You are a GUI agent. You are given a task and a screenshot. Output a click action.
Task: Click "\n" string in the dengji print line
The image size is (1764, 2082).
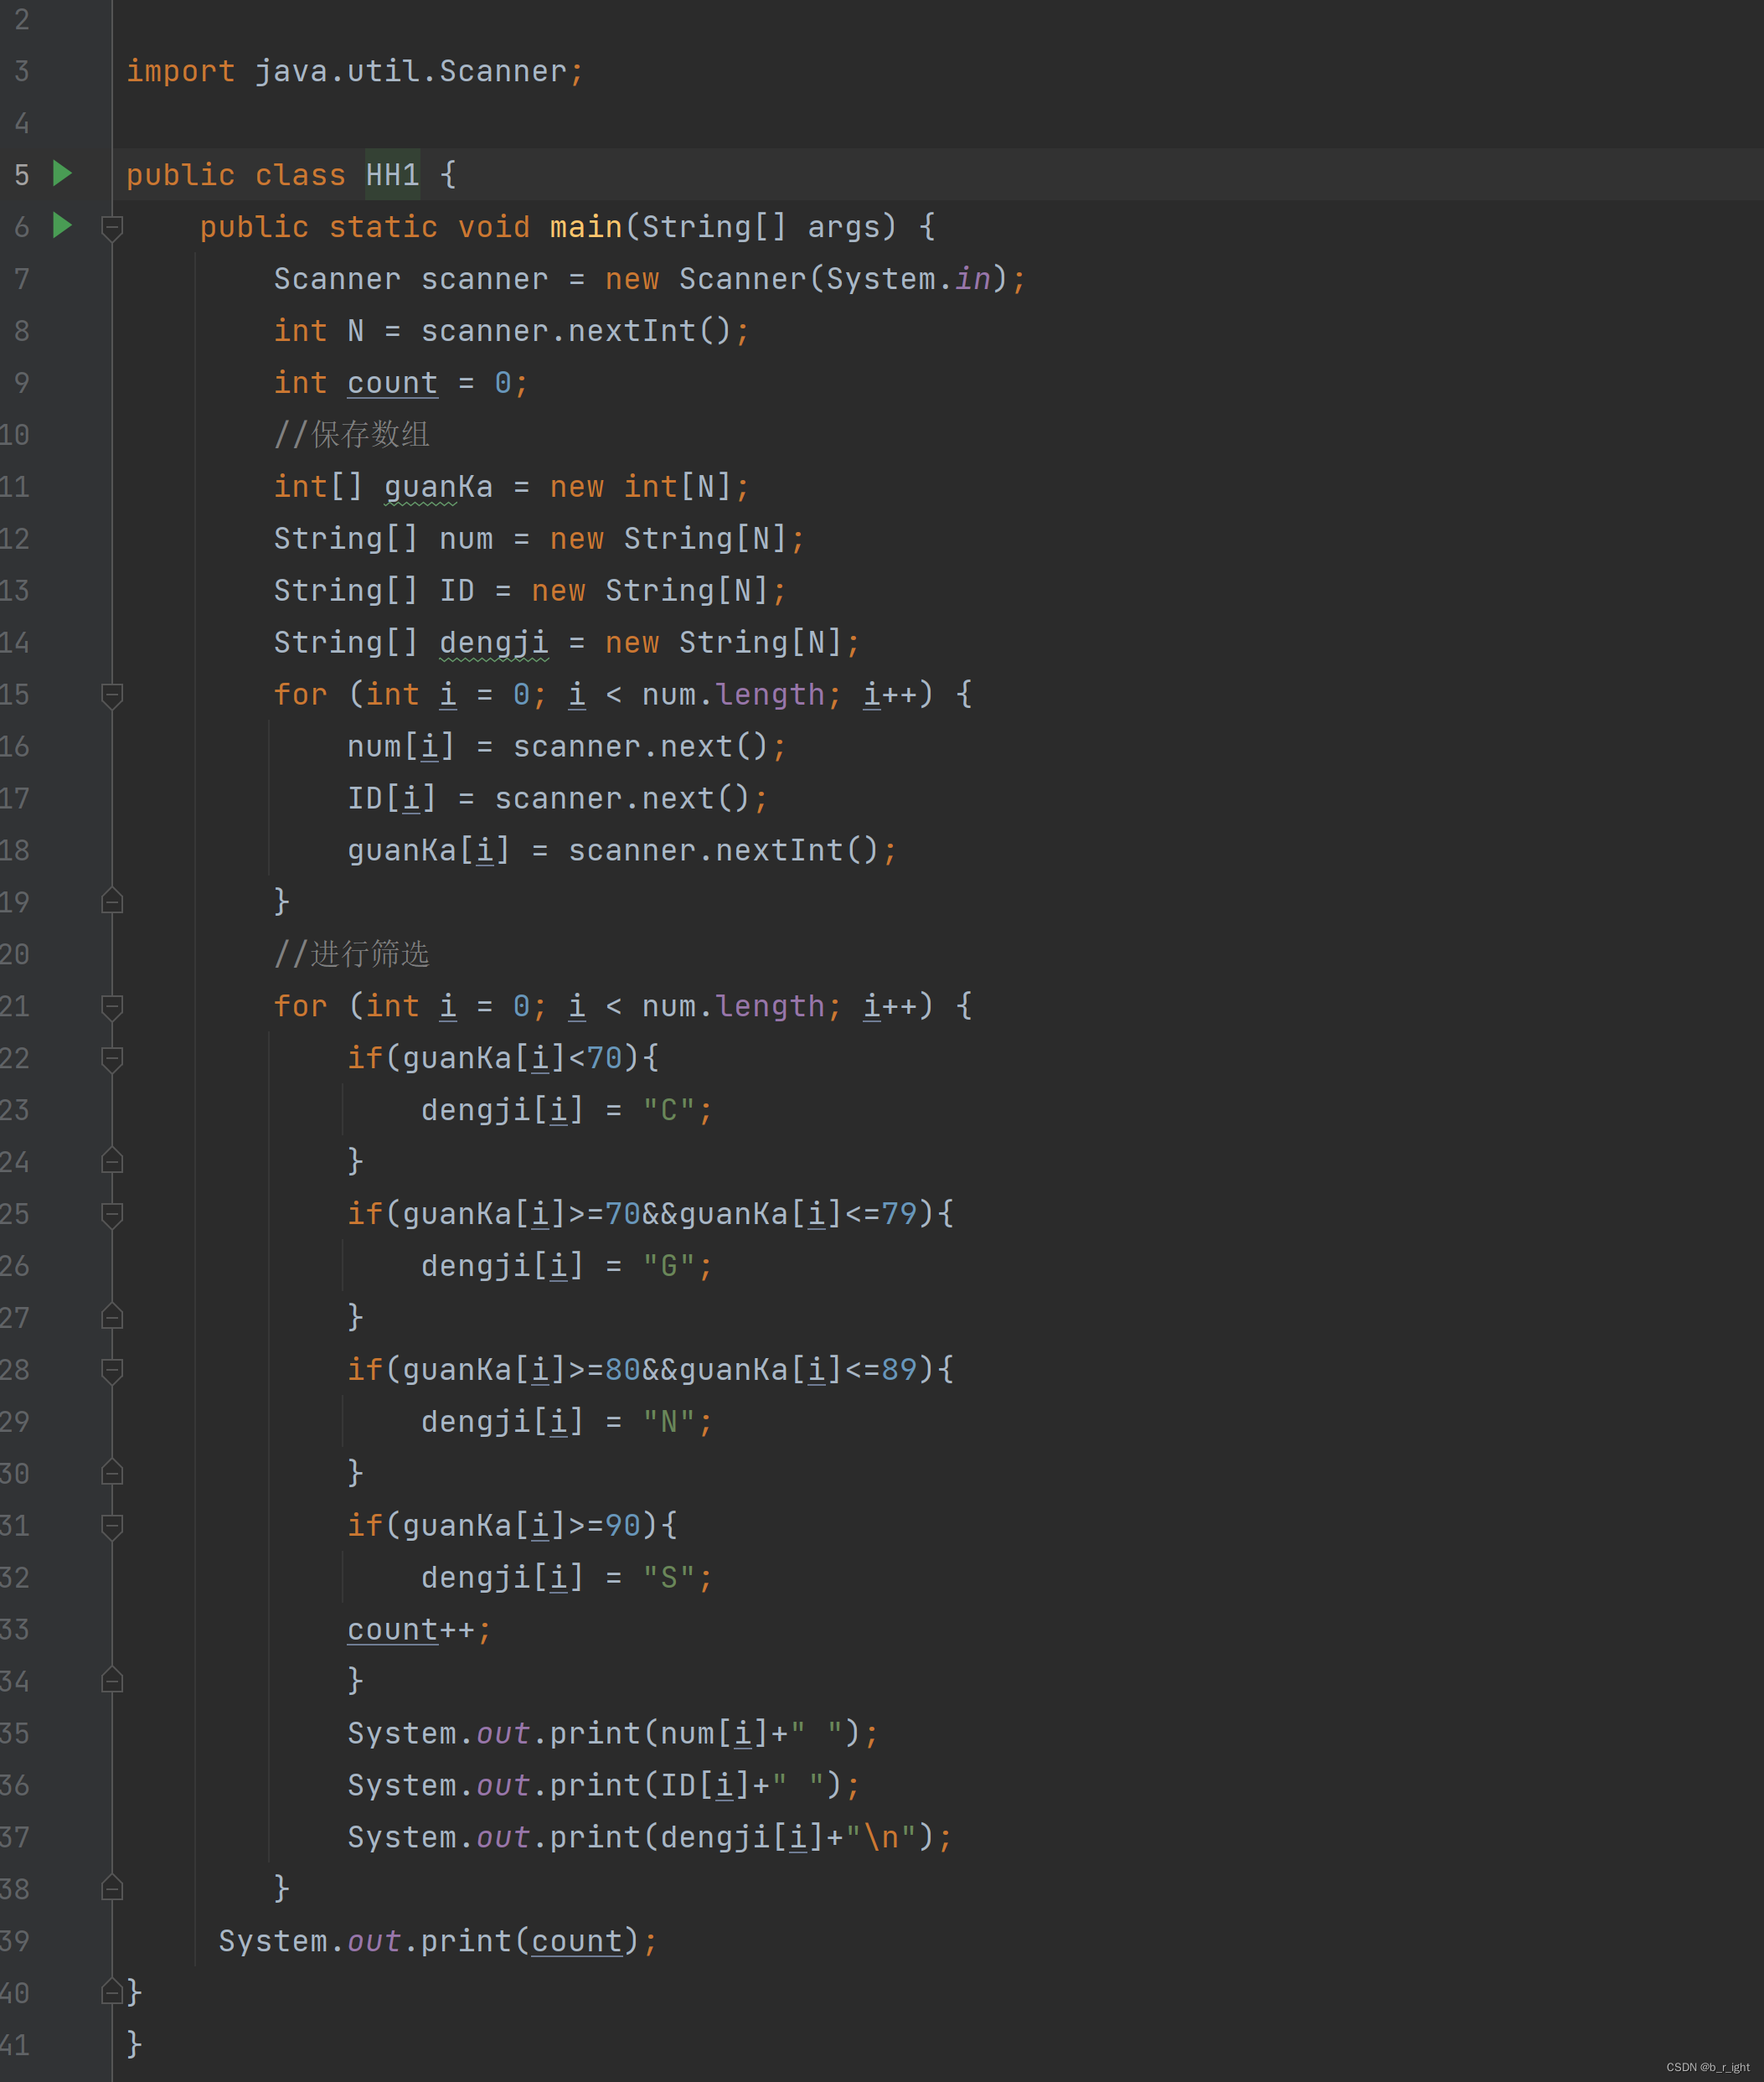click(882, 1837)
